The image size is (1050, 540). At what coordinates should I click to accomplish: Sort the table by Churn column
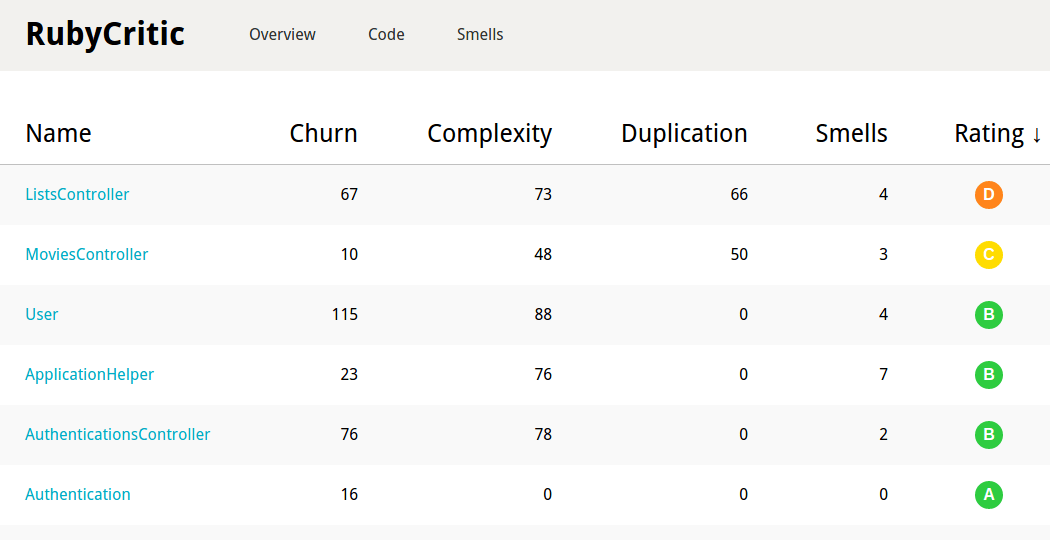pyautogui.click(x=323, y=134)
